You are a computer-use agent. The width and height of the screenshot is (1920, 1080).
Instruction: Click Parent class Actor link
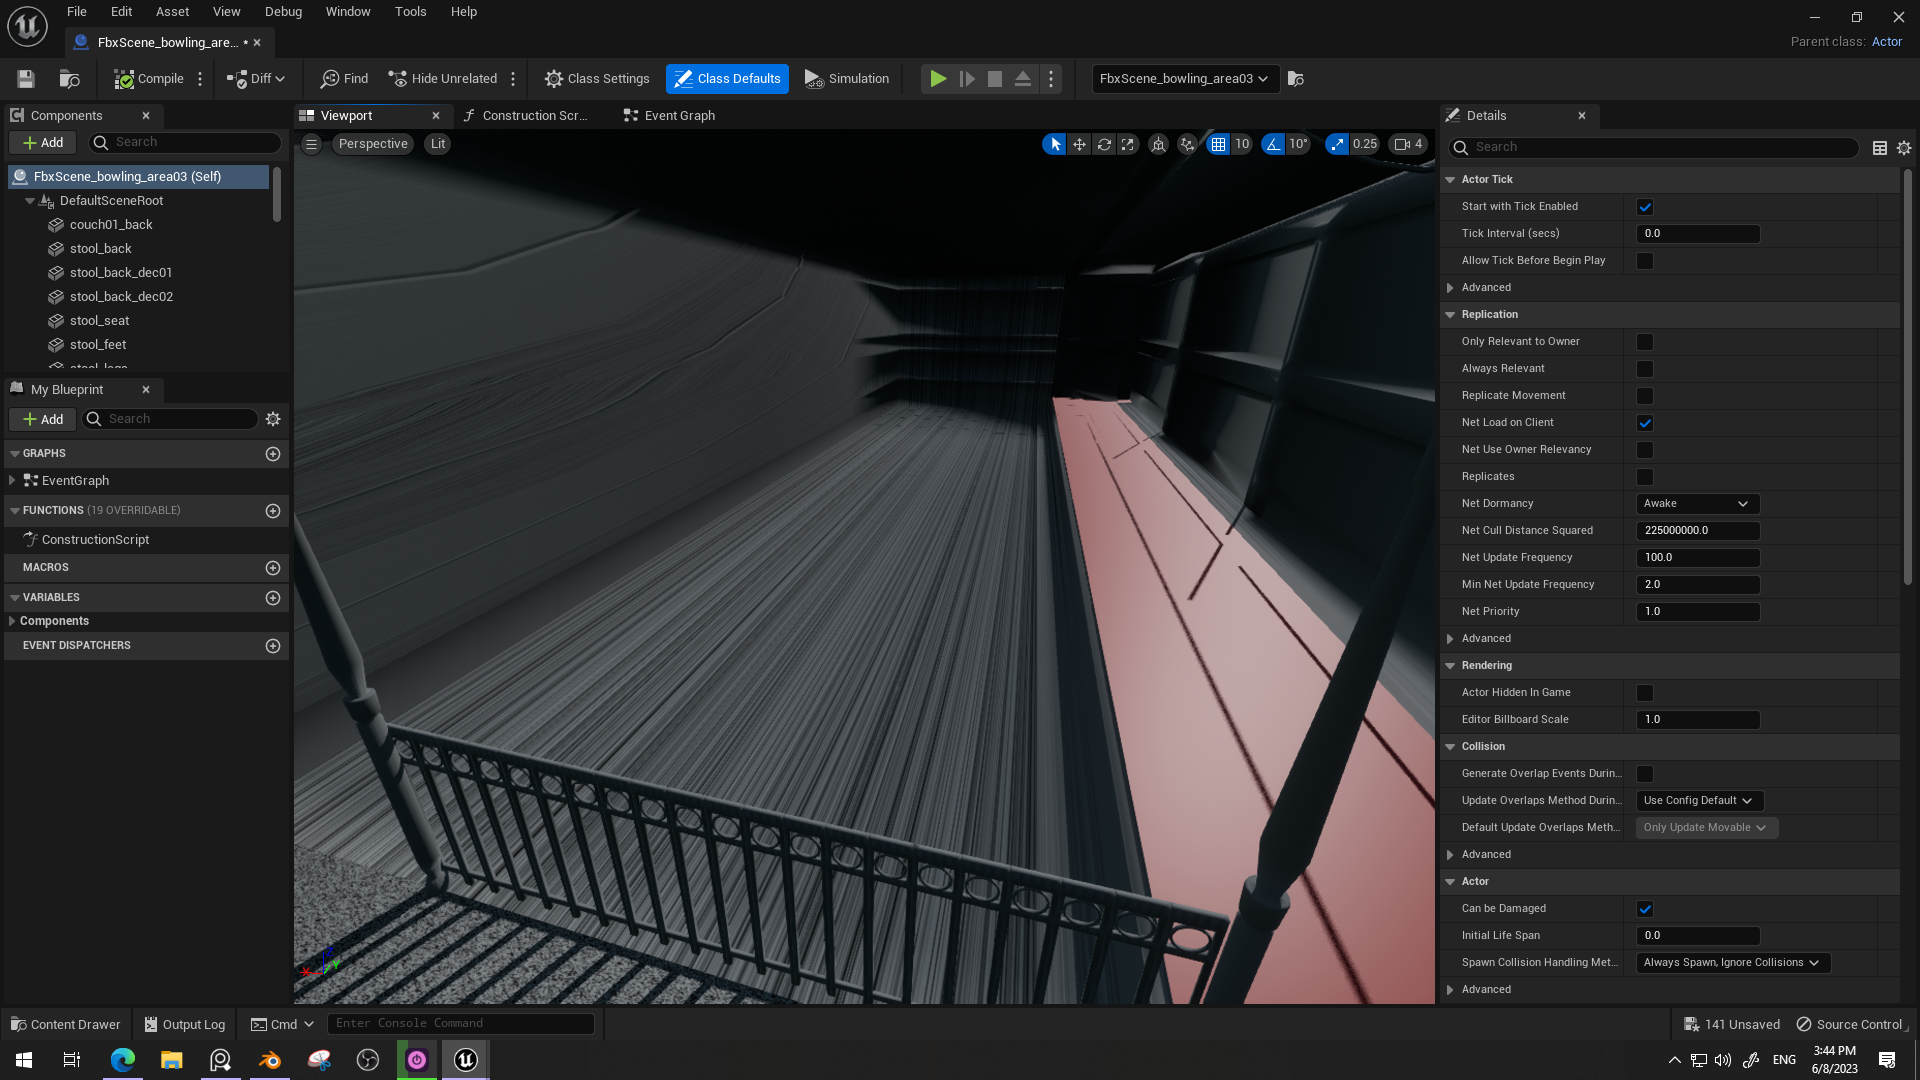1887,42
